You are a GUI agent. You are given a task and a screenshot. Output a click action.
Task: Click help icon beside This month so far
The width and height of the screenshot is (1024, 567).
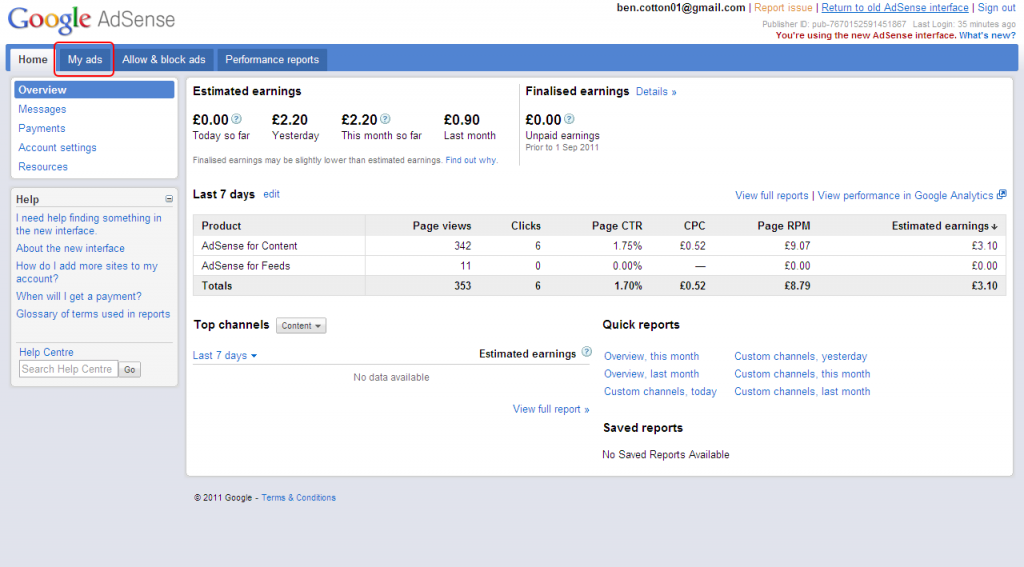click(385, 119)
